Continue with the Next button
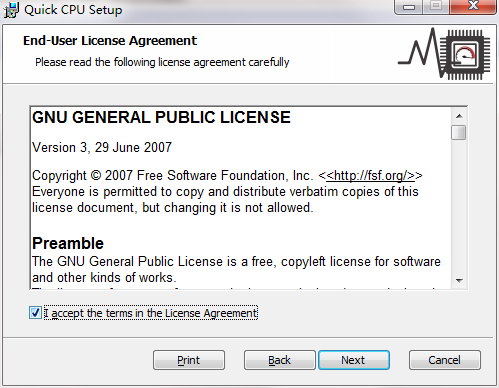The height and width of the screenshot is (388, 499). pyautogui.click(x=354, y=360)
